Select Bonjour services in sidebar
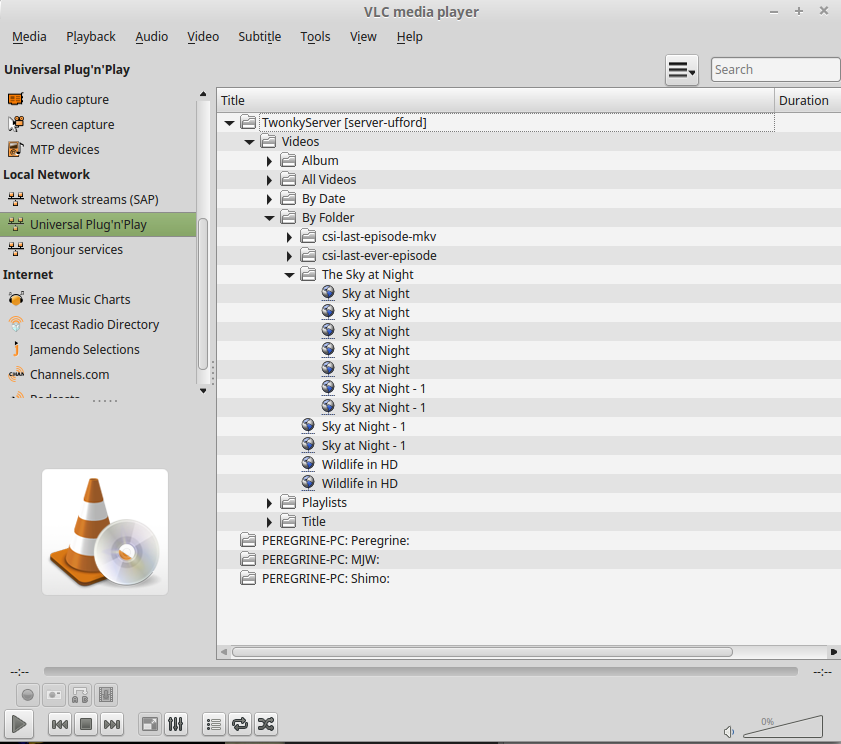The height and width of the screenshot is (744, 841). (99, 249)
